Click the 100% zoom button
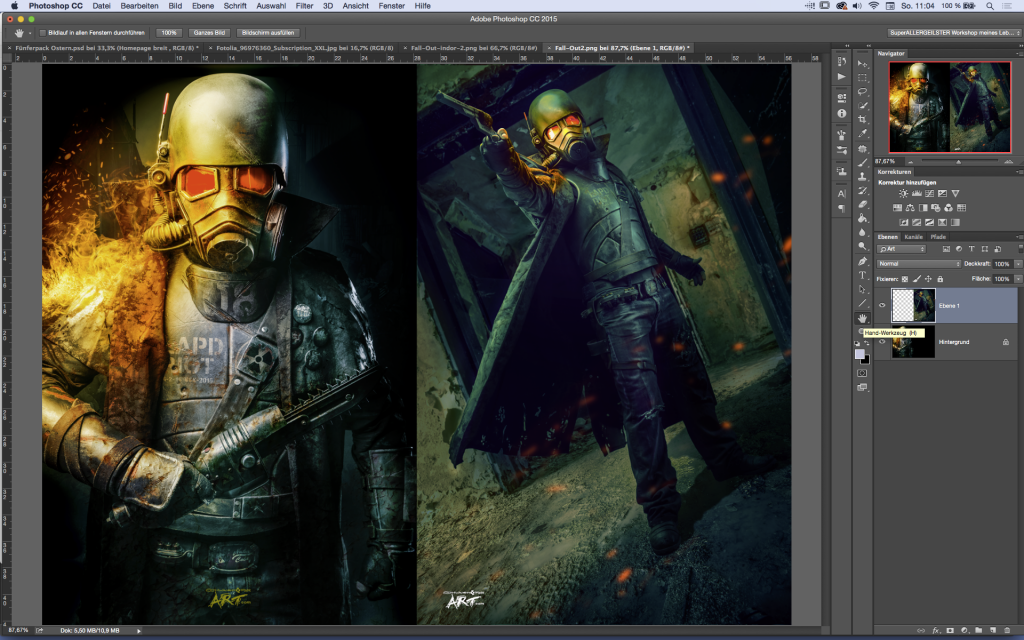The height and width of the screenshot is (640, 1024). (x=169, y=33)
